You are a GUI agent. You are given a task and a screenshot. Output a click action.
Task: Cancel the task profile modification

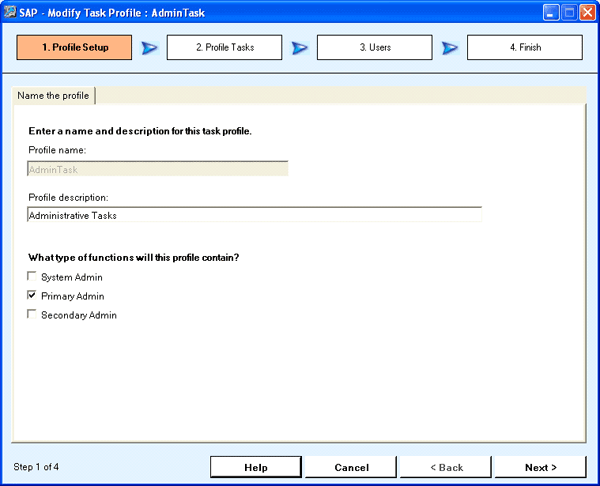(x=351, y=467)
